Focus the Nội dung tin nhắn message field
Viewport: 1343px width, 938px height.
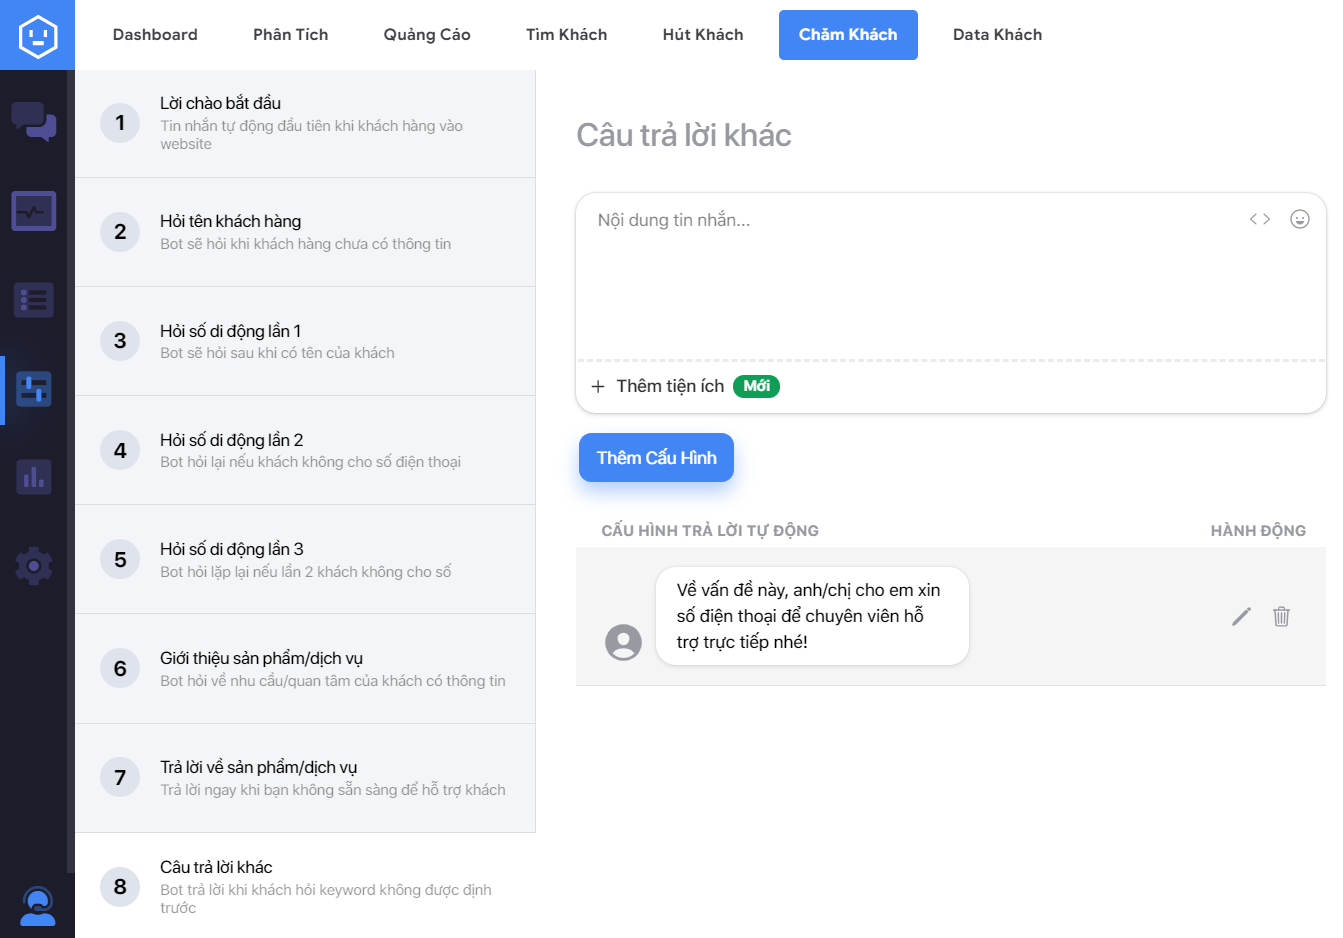[x=950, y=276]
